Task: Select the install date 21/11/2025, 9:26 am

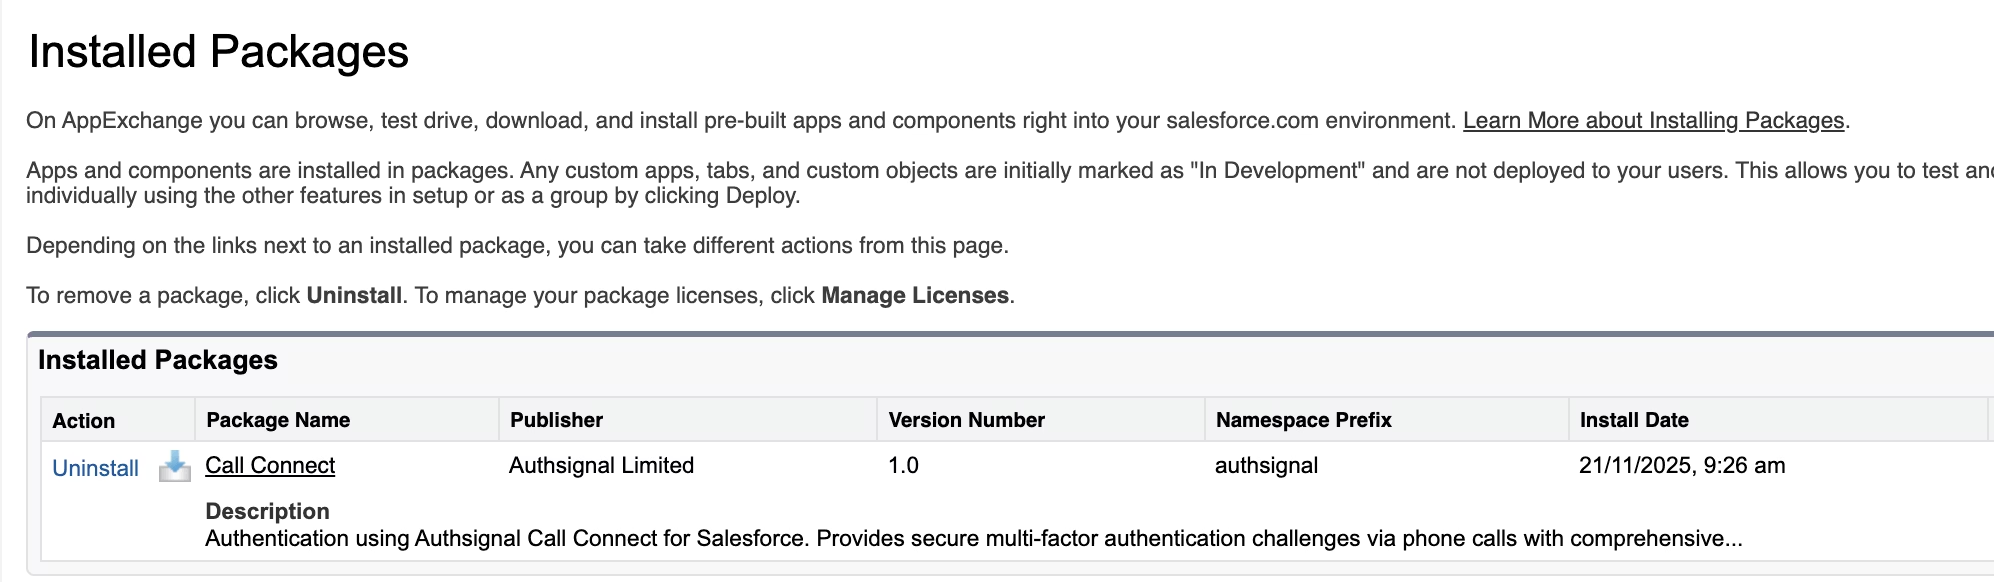Action: pos(1682,465)
